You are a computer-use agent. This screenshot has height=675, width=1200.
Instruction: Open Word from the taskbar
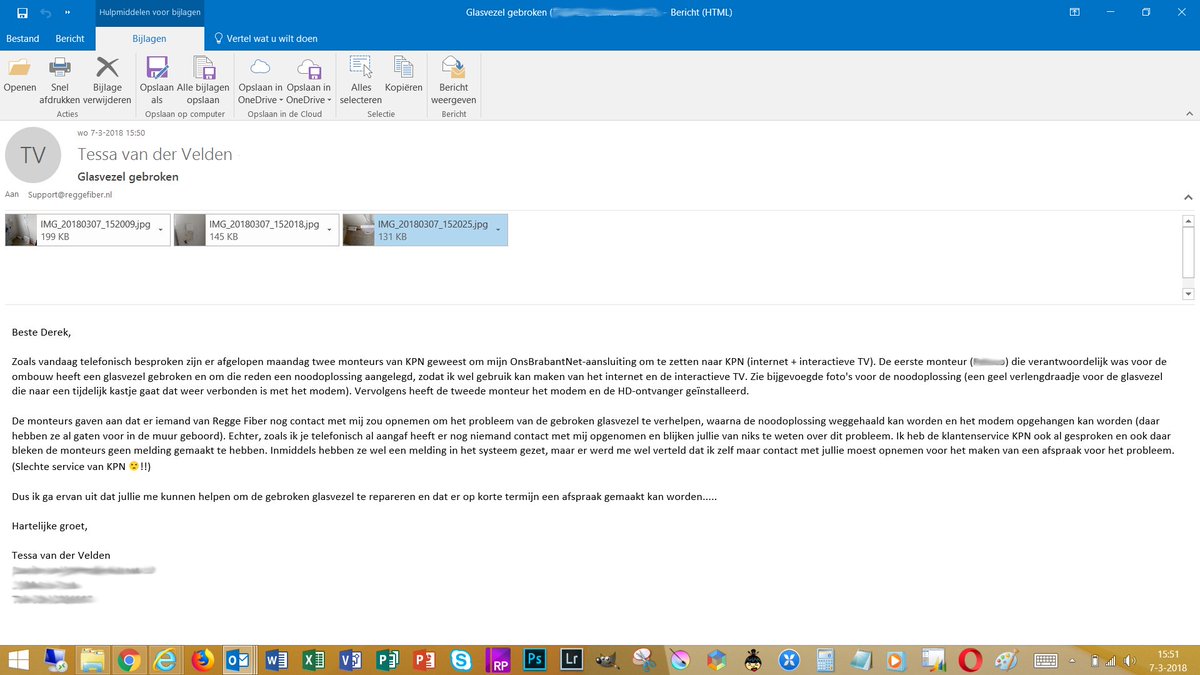tap(277, 659)
